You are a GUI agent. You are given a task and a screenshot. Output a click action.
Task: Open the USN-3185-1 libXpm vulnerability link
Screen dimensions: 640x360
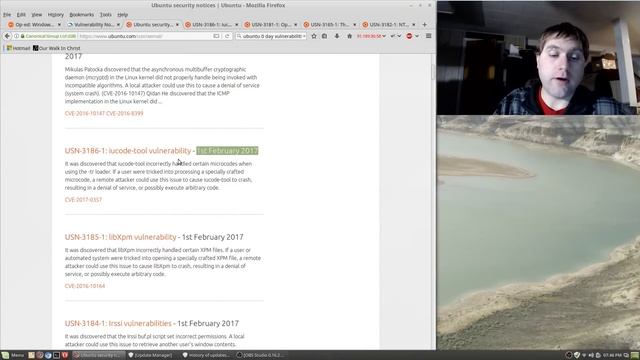pos(120,237)
